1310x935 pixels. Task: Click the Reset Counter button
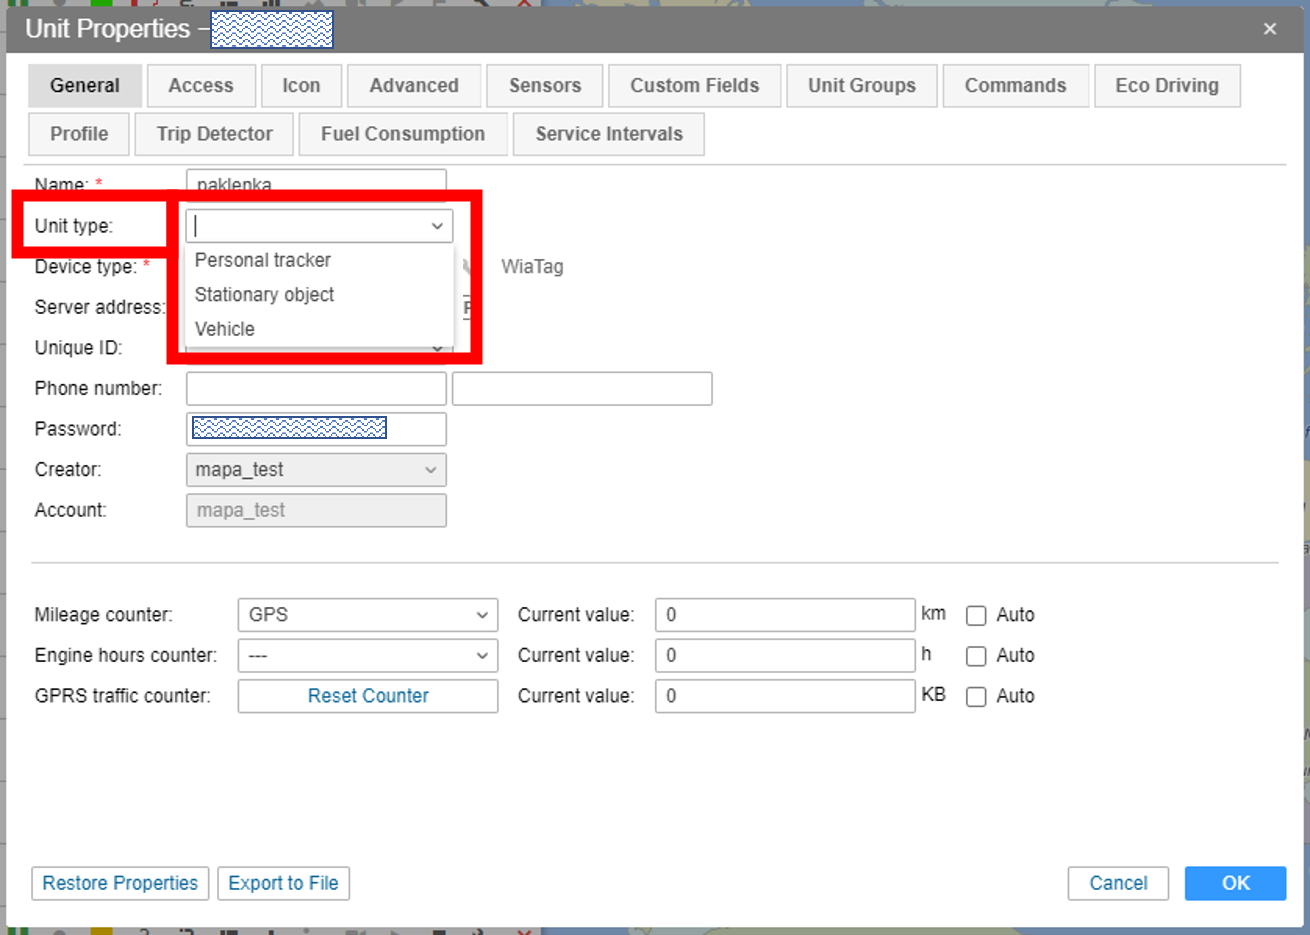[x=367, y=696]
